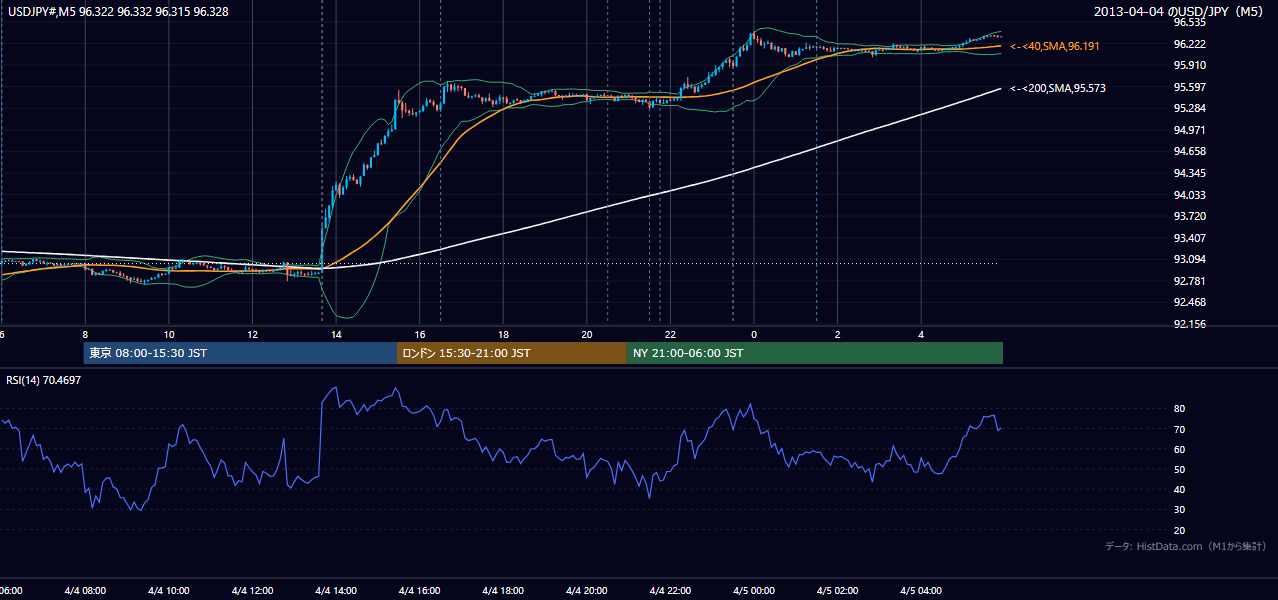Click the USDJPY#,M5 symbol header text
The height and width of the screenshot is (600, 1278).
[x=118, y=12]
